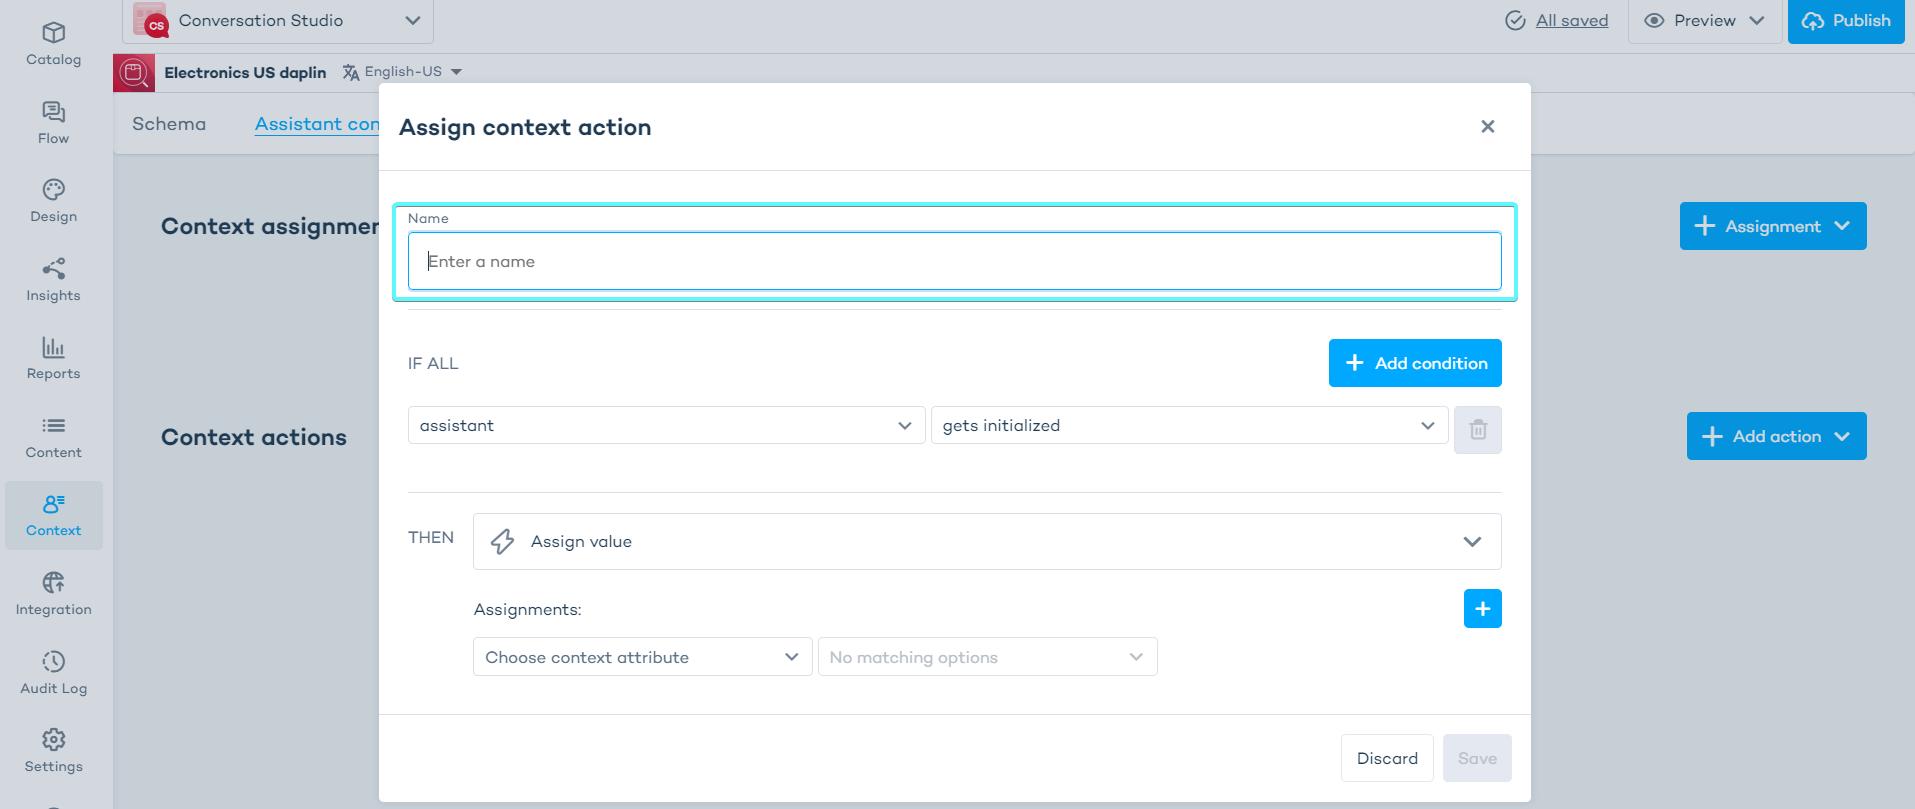The width and height of the screenshot is (1915, 809).
Task: Open Settings in the sidebar
Action: (x=54, y=751)
